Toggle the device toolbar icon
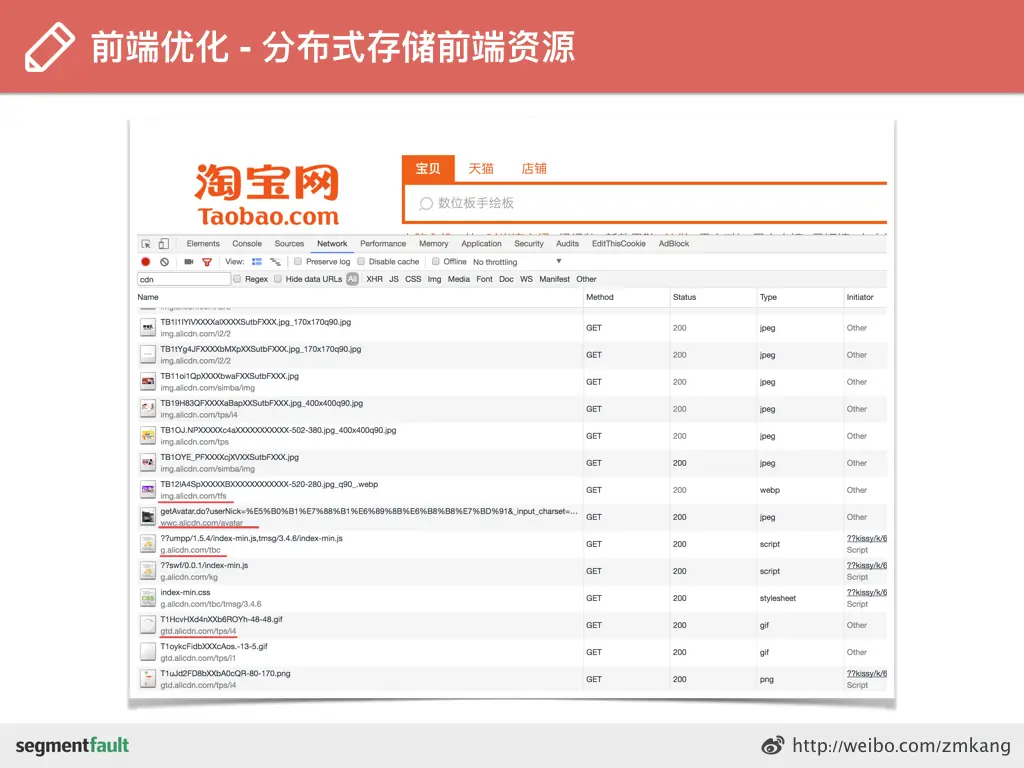 pyautogui.click(x=164, y=244)
